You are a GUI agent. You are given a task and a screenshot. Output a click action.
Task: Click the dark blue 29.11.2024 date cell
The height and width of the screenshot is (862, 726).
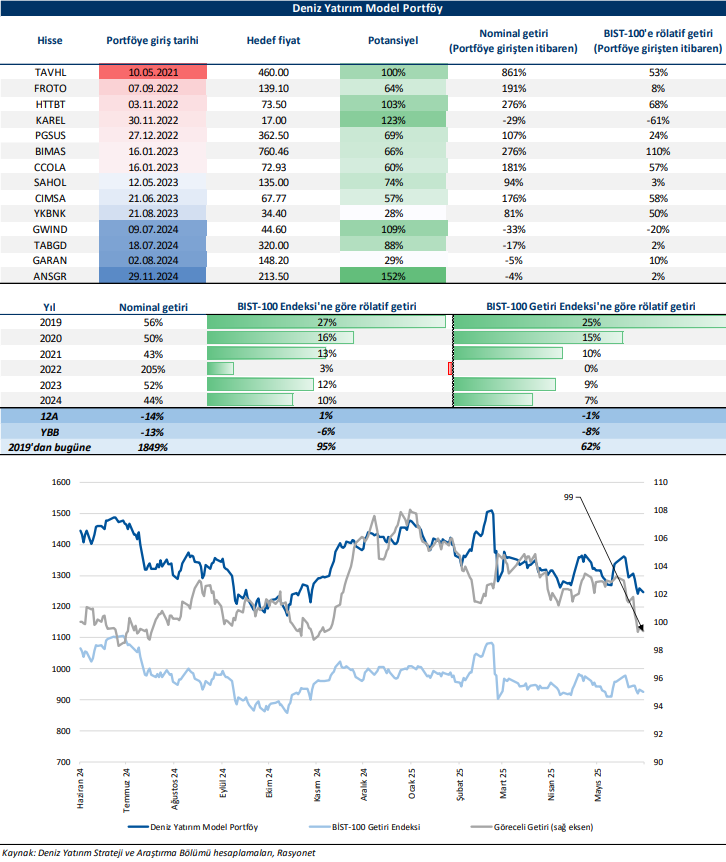pyautogui.click(x=153, y=275)
